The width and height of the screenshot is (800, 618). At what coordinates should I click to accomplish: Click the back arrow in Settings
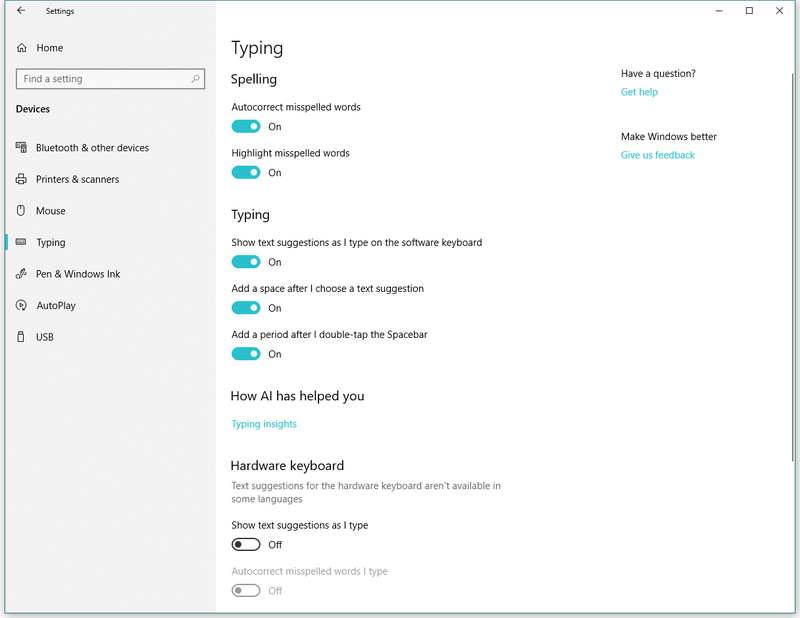tap(21, 10)
